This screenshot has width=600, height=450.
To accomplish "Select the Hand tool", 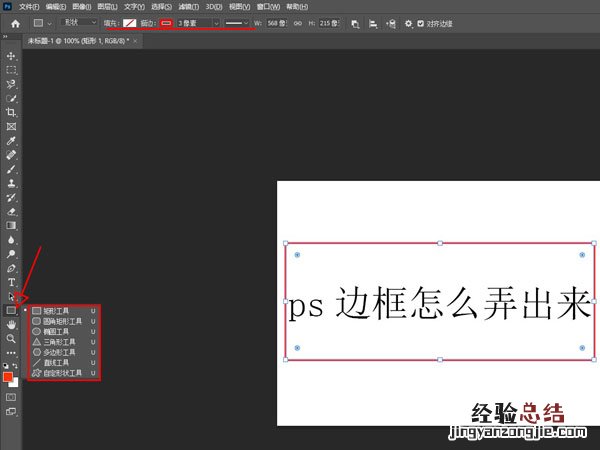I will point(12,325).
